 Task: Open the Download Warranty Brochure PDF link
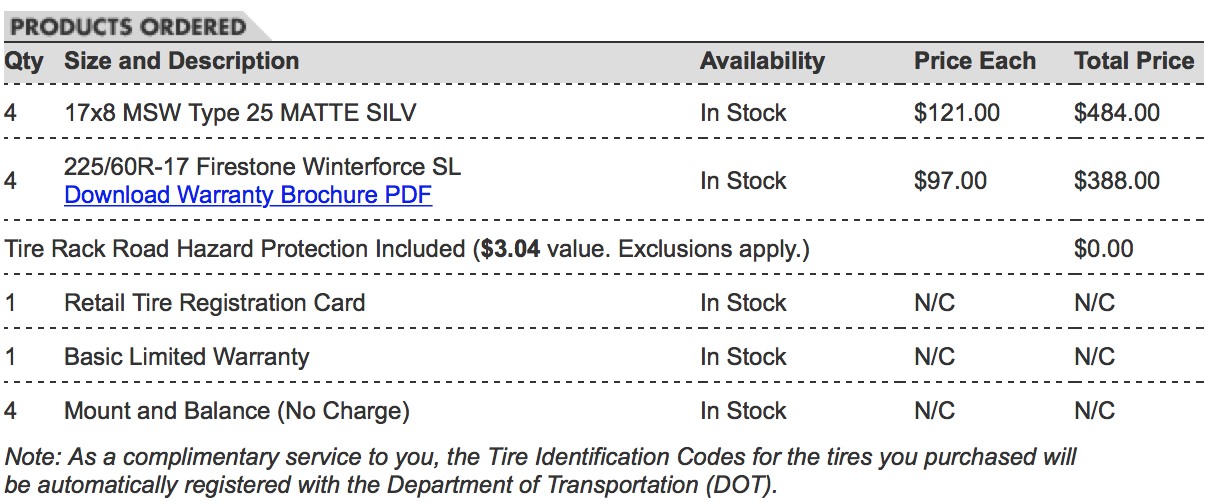(247, 195)
